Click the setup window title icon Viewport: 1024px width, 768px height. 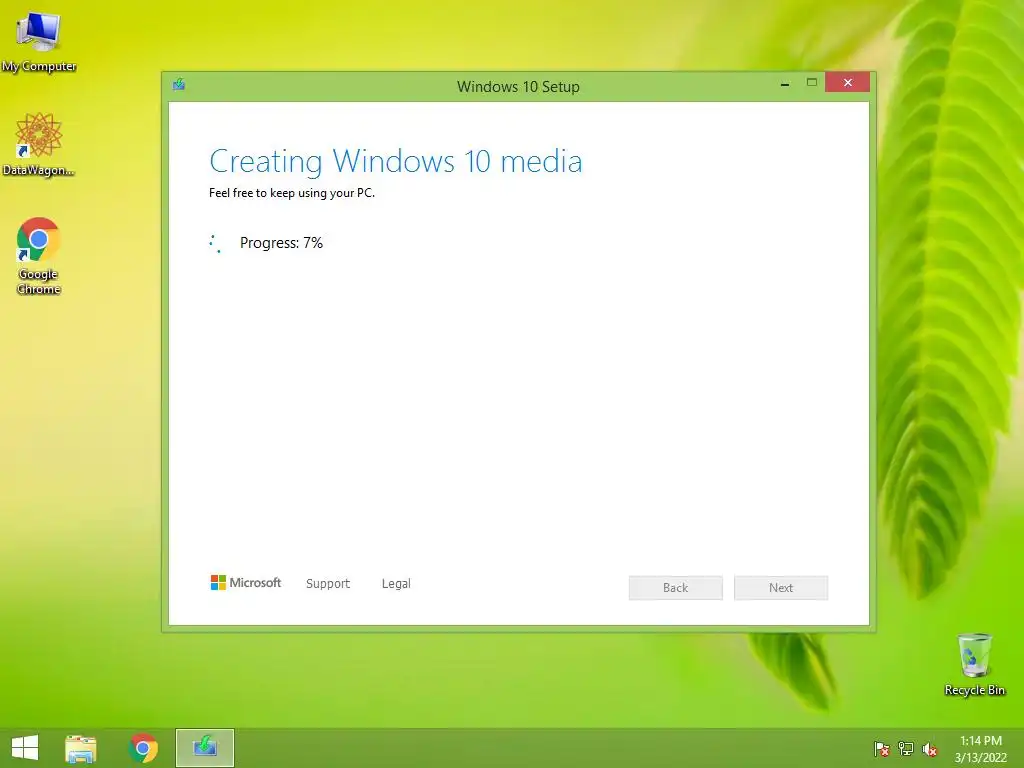(179, 84)
